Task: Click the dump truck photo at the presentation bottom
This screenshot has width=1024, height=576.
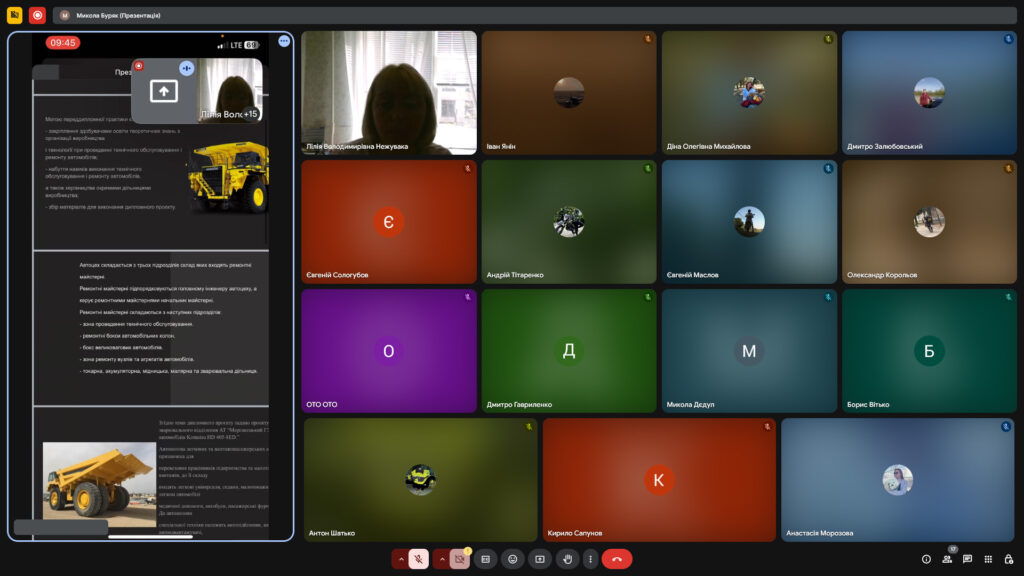Action: tap(99, 484)
